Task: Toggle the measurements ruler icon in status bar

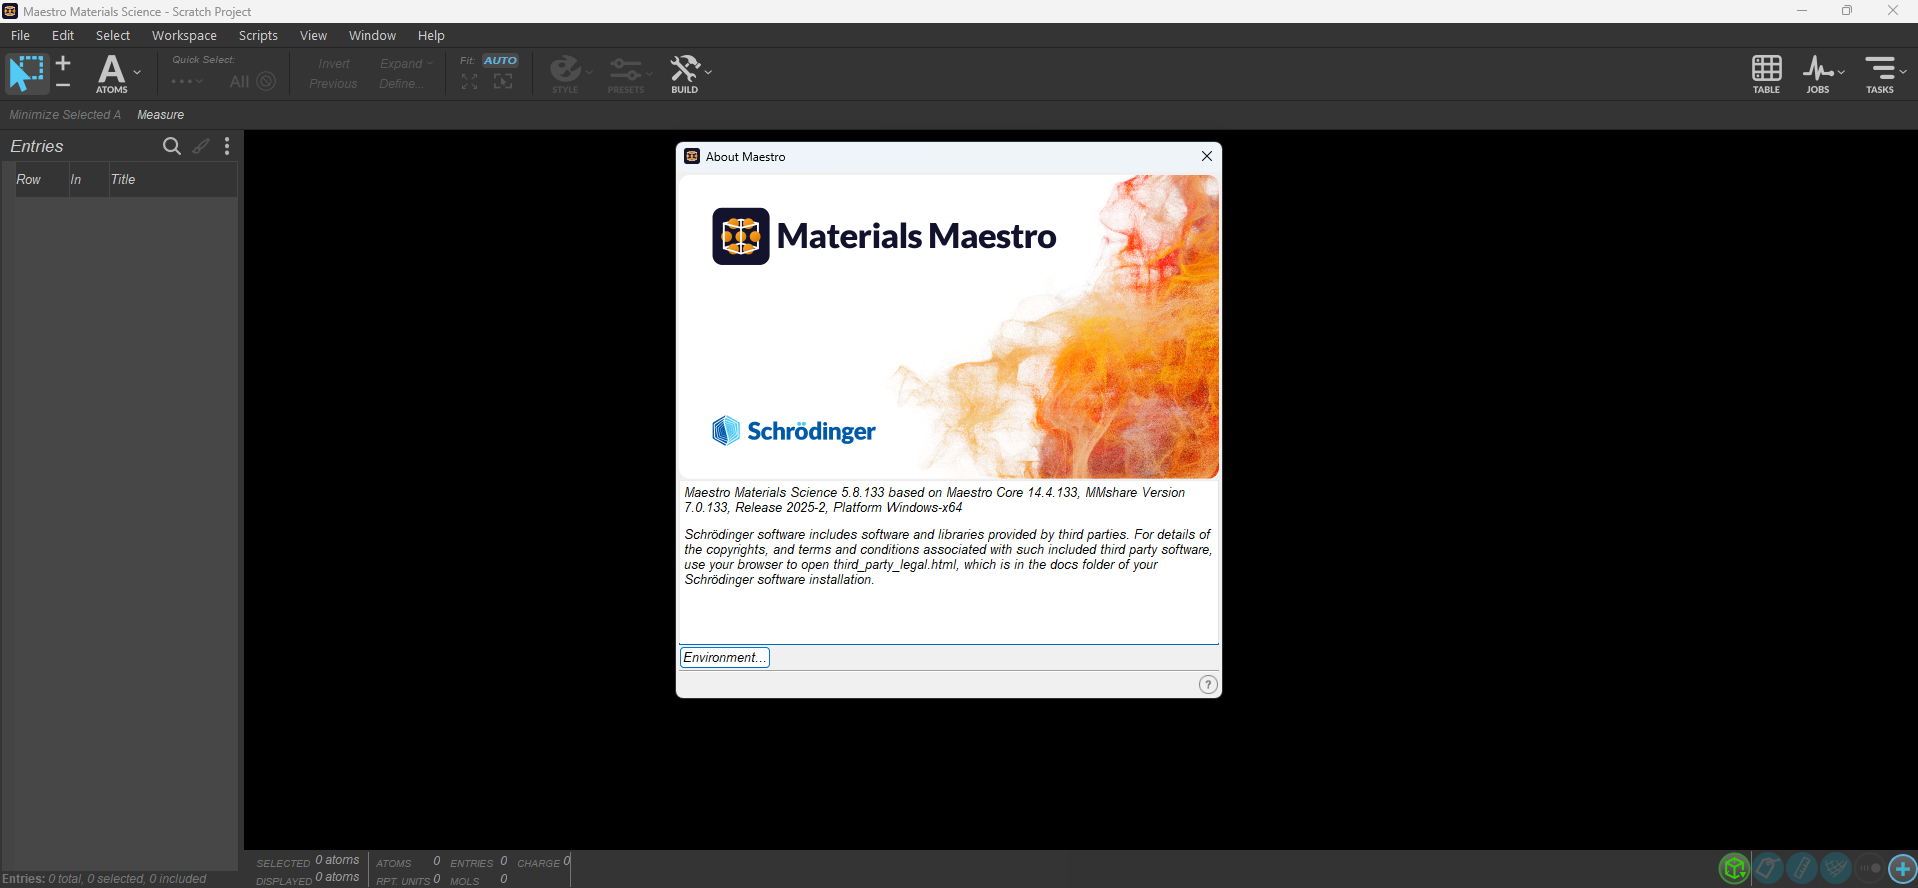Action: click(x=1802, y=868)
